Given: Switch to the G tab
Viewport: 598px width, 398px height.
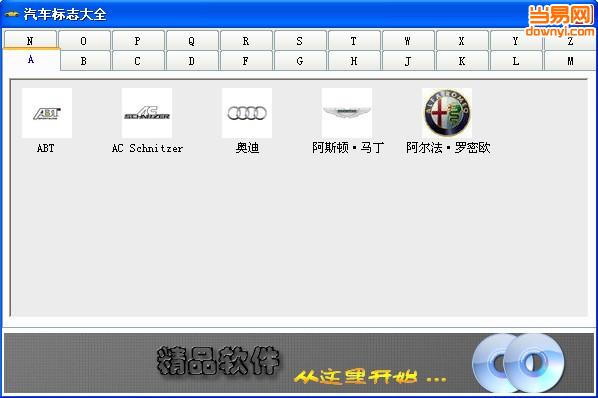Looking at the screenshot, I should pyautogui.click(x=300, y=61).
